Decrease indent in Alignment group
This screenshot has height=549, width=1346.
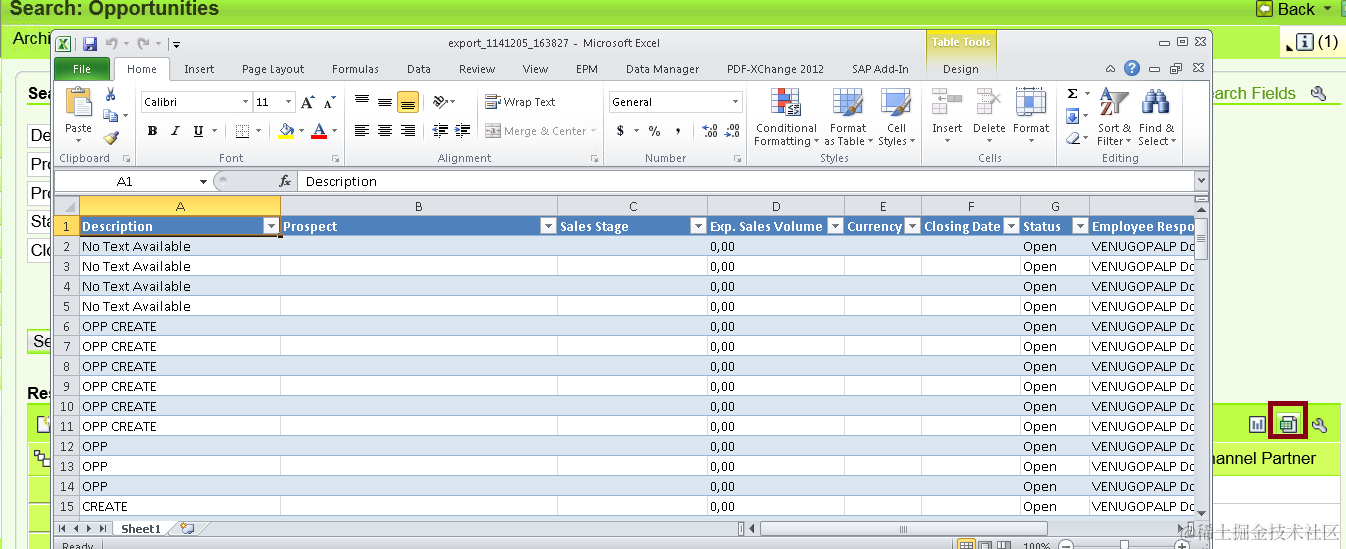click(440, 131)
